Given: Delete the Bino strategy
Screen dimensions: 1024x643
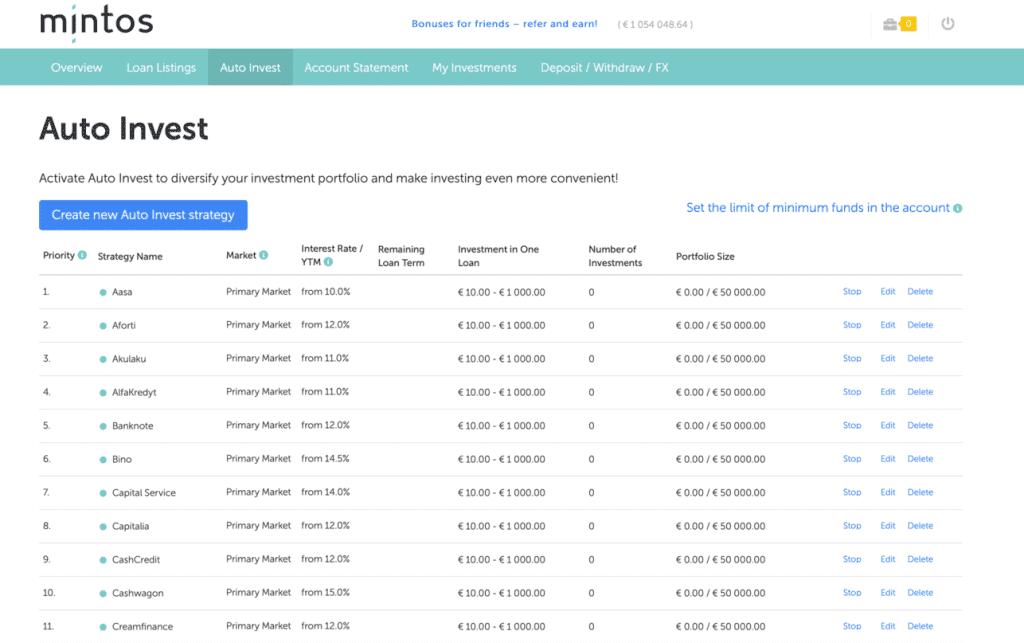Looking at the screenshot, I should 920,459.
